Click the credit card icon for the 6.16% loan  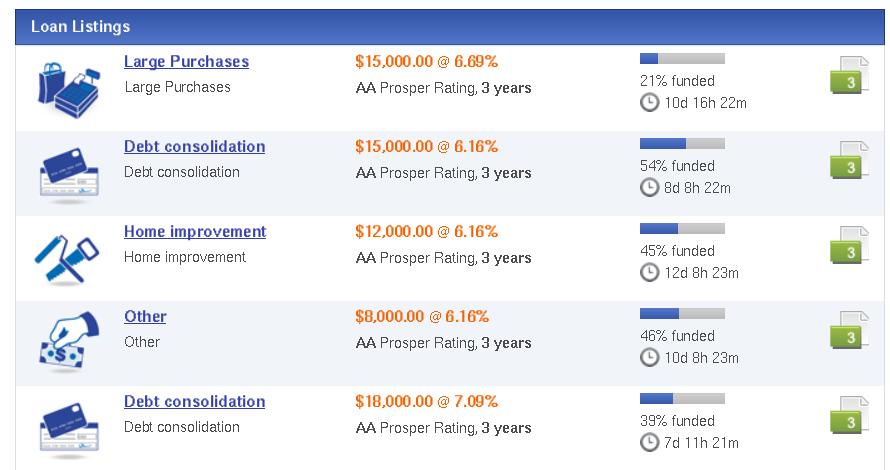click(69, 175)
